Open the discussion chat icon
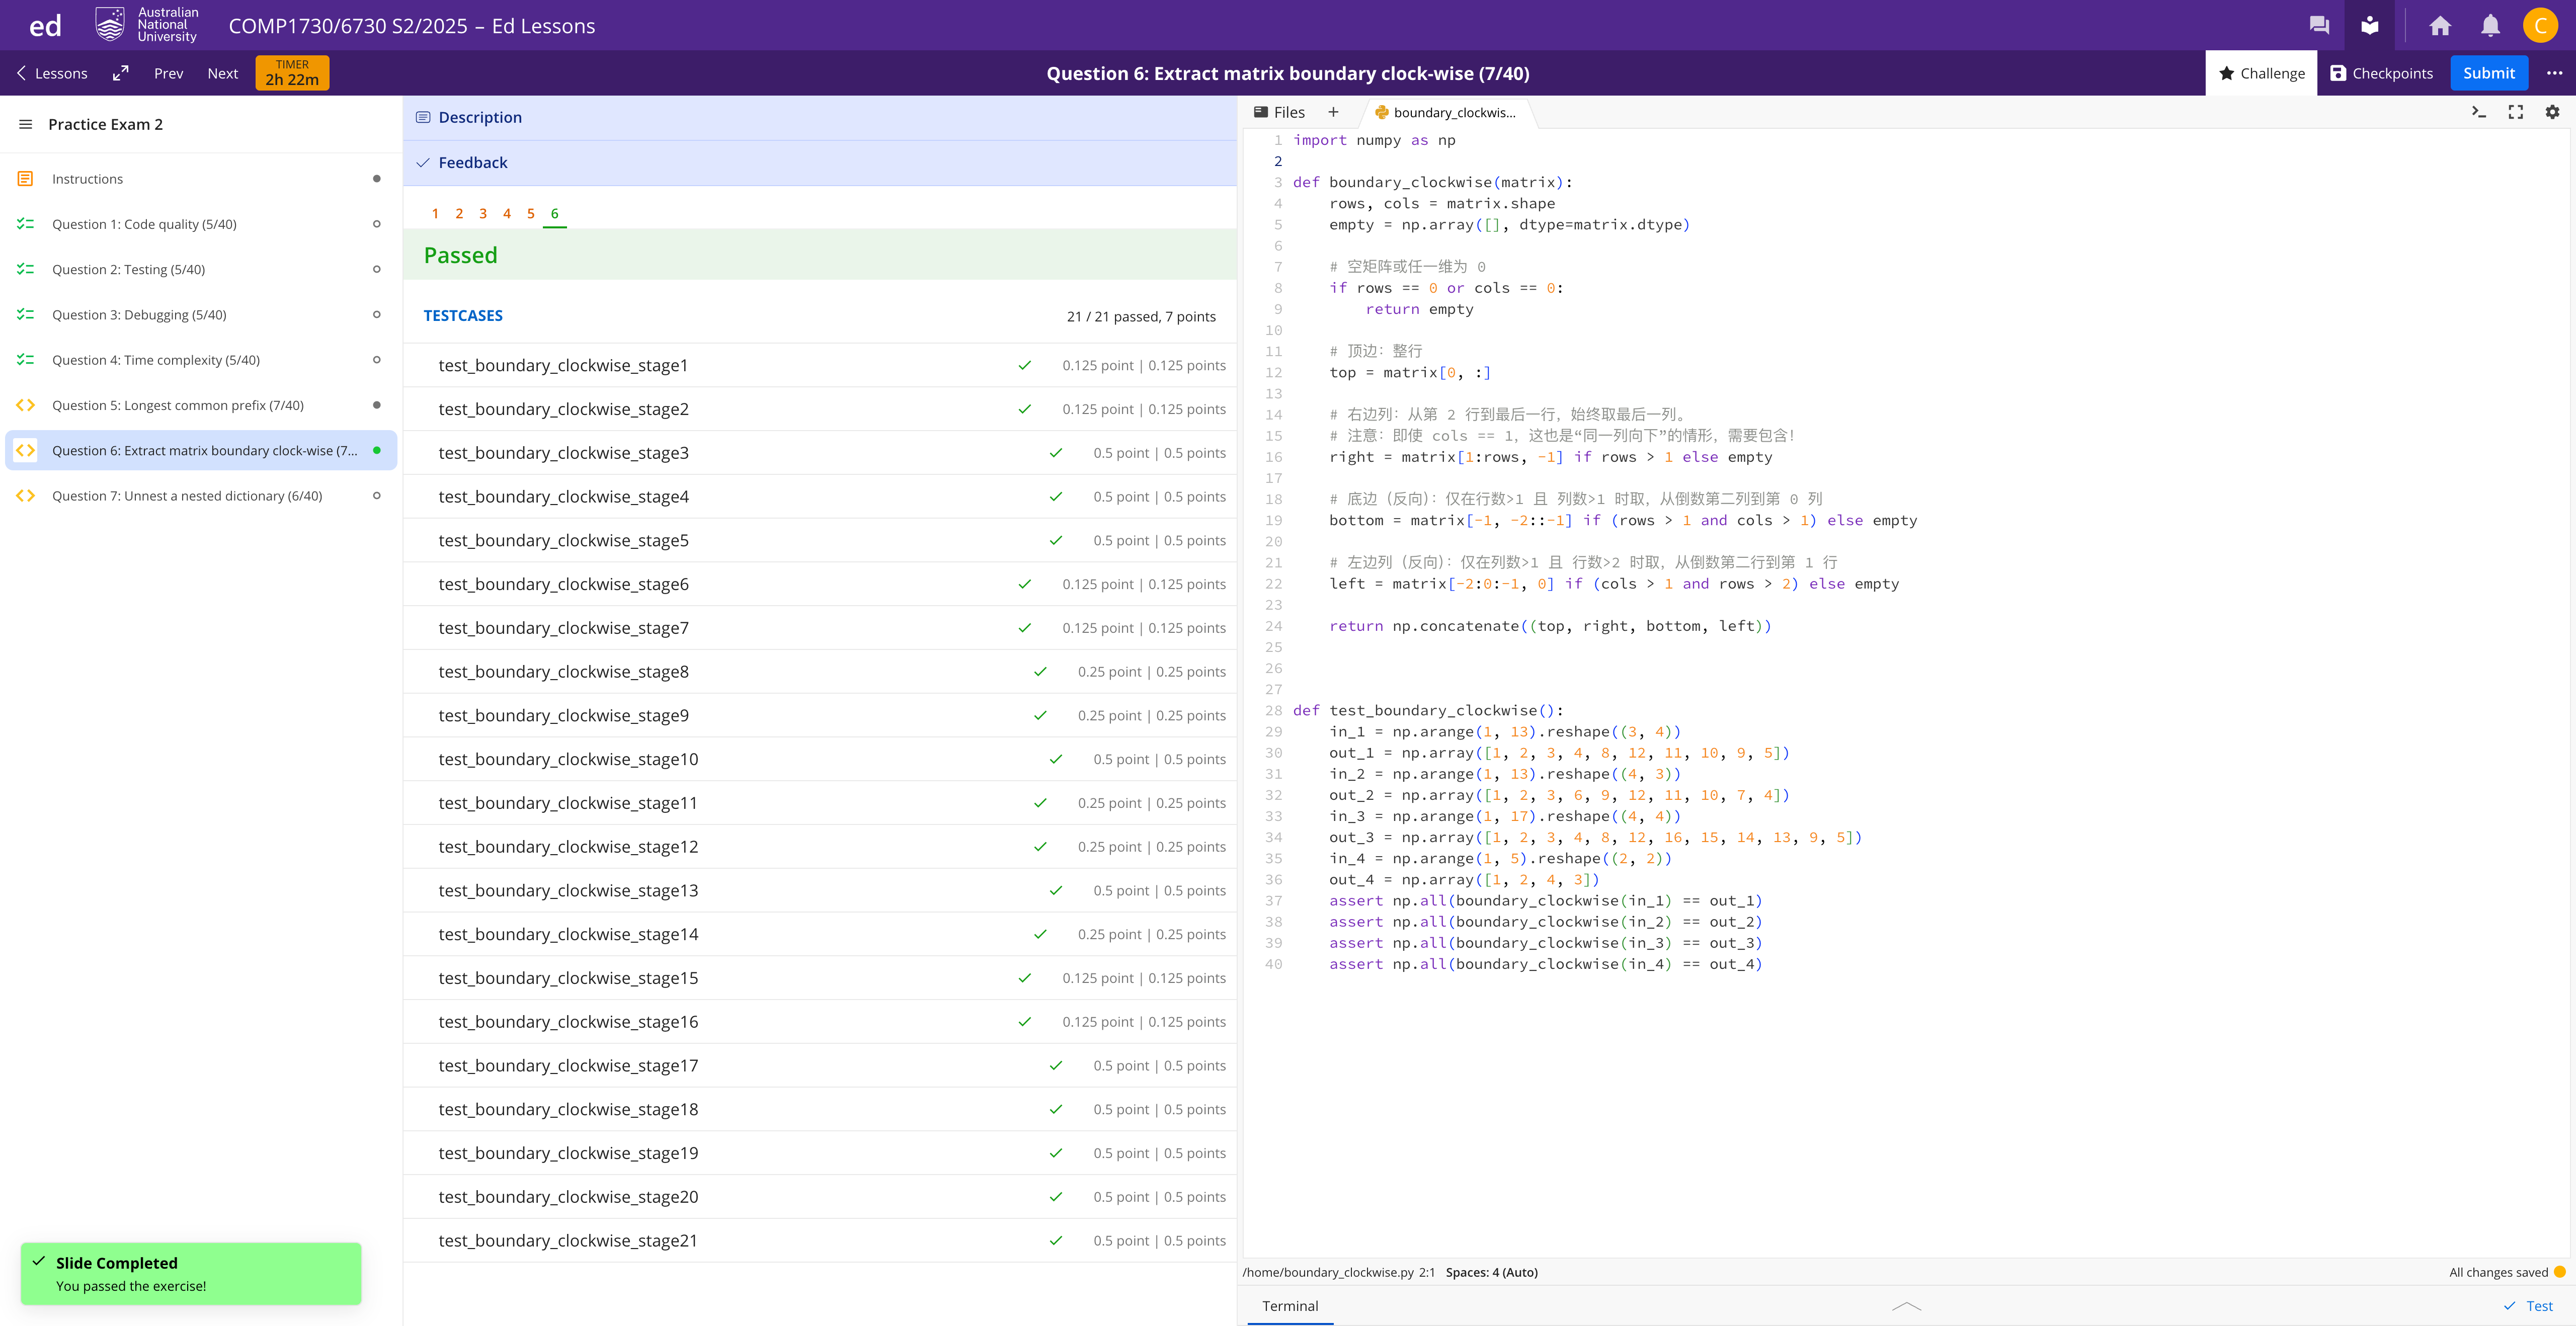 point(2319,25)
